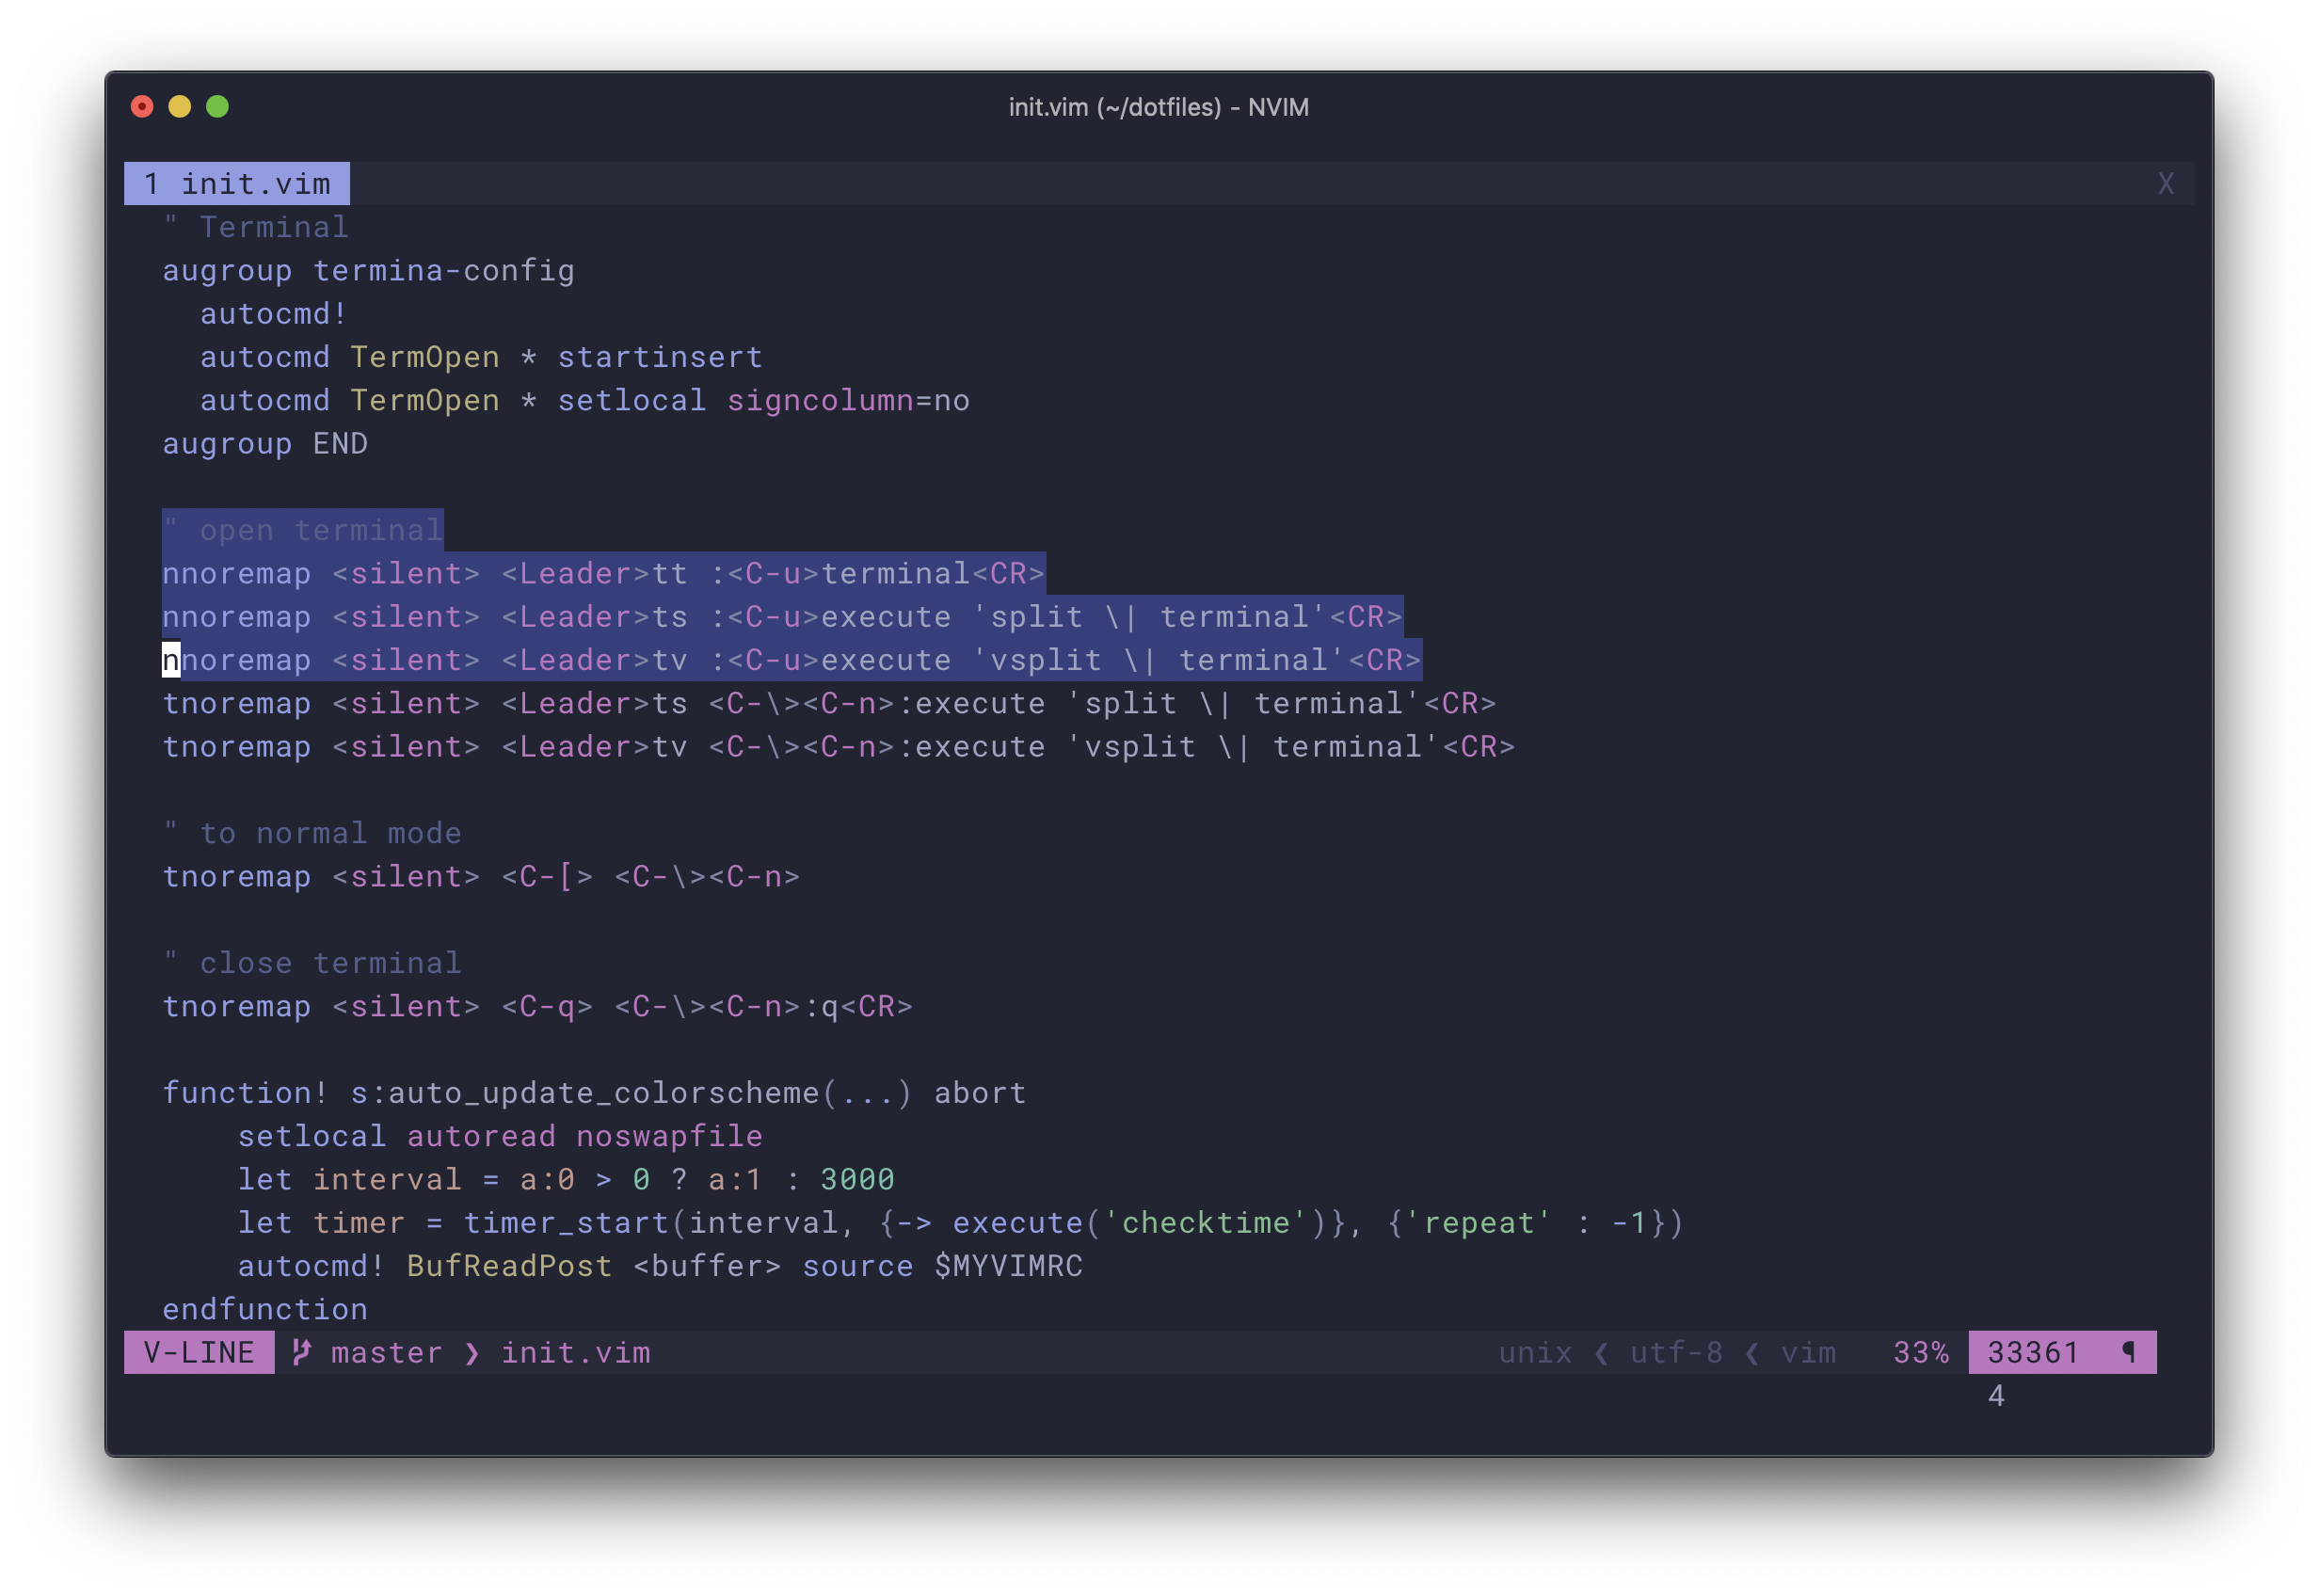
Task: Click the left chevron before vim filetype
Action: 1752,1352
